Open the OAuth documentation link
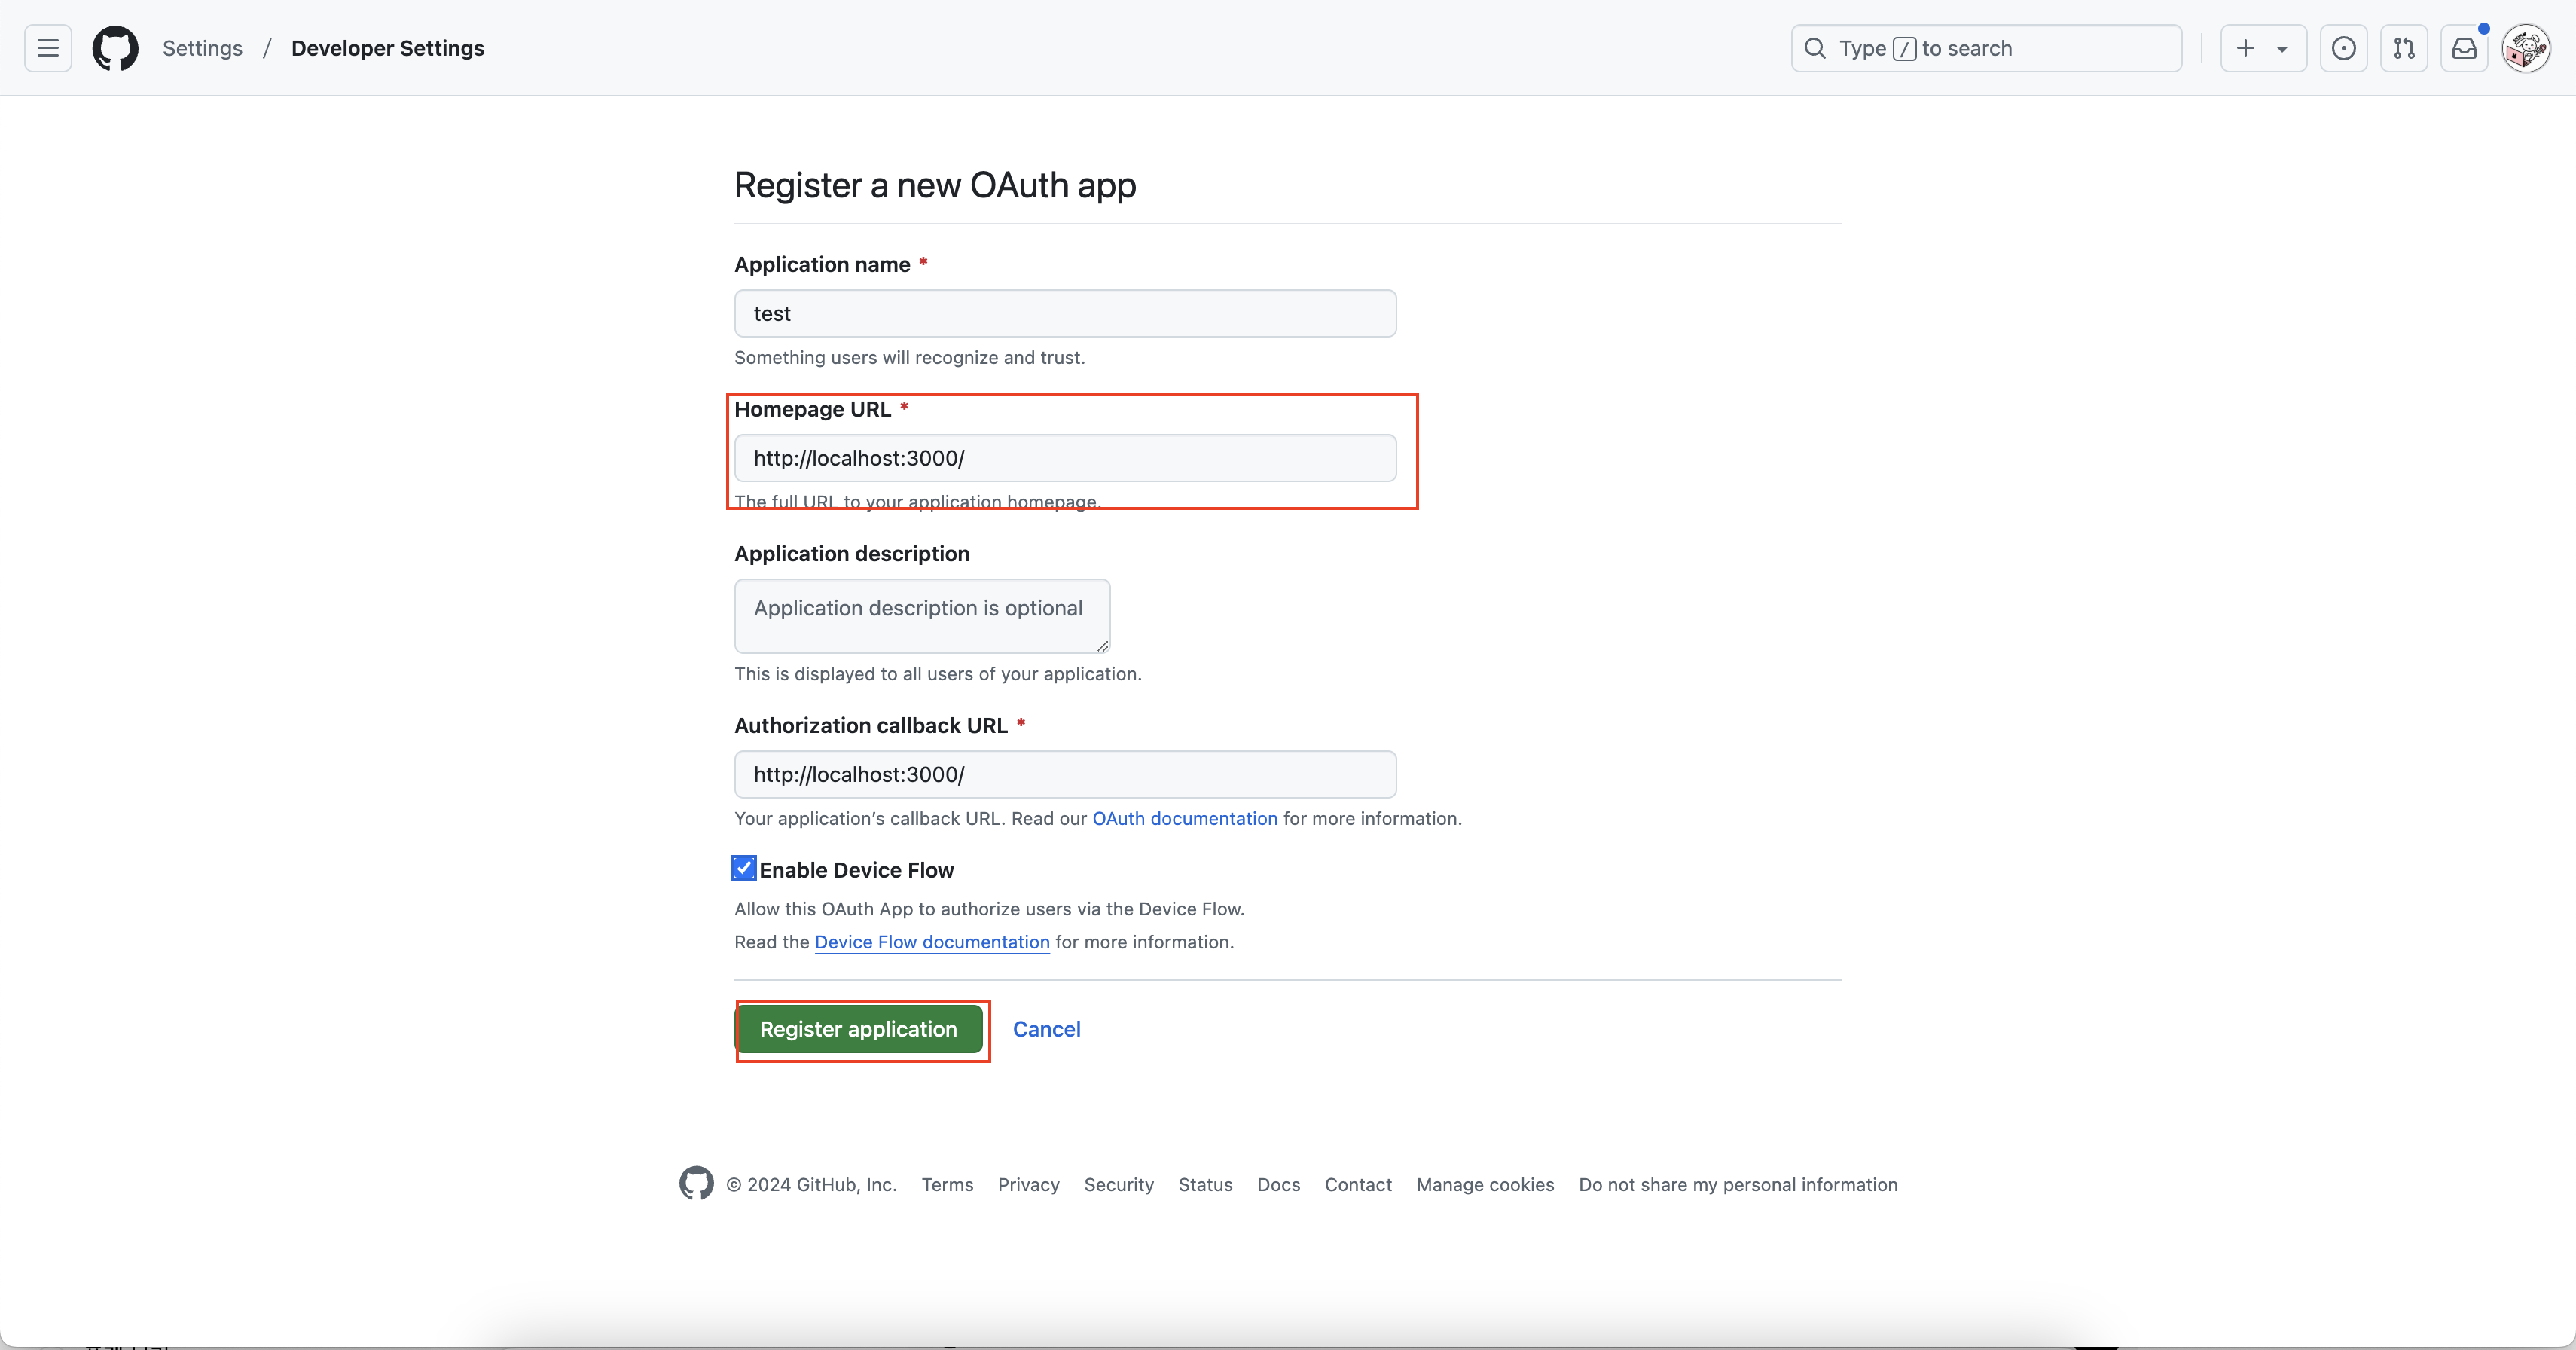Viewport: 2576px width, 1350px height. 1185,818
